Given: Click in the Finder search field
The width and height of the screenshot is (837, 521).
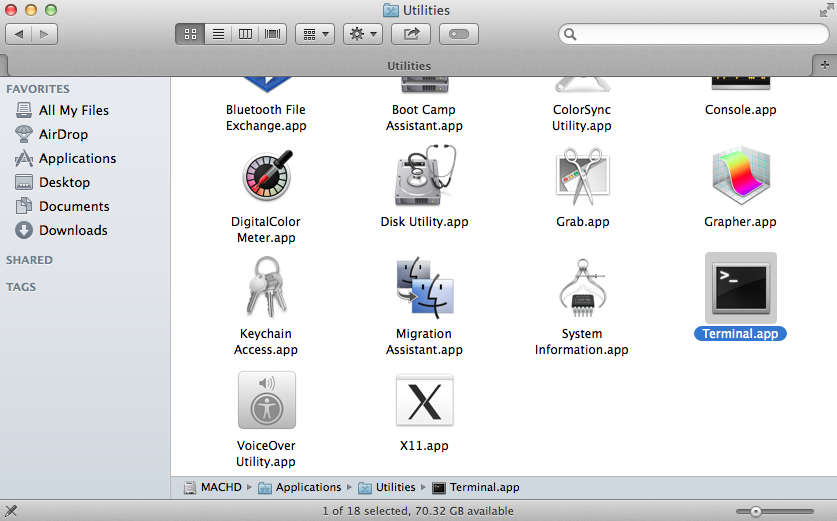Looking at the screenshot, I should point(694,34).
